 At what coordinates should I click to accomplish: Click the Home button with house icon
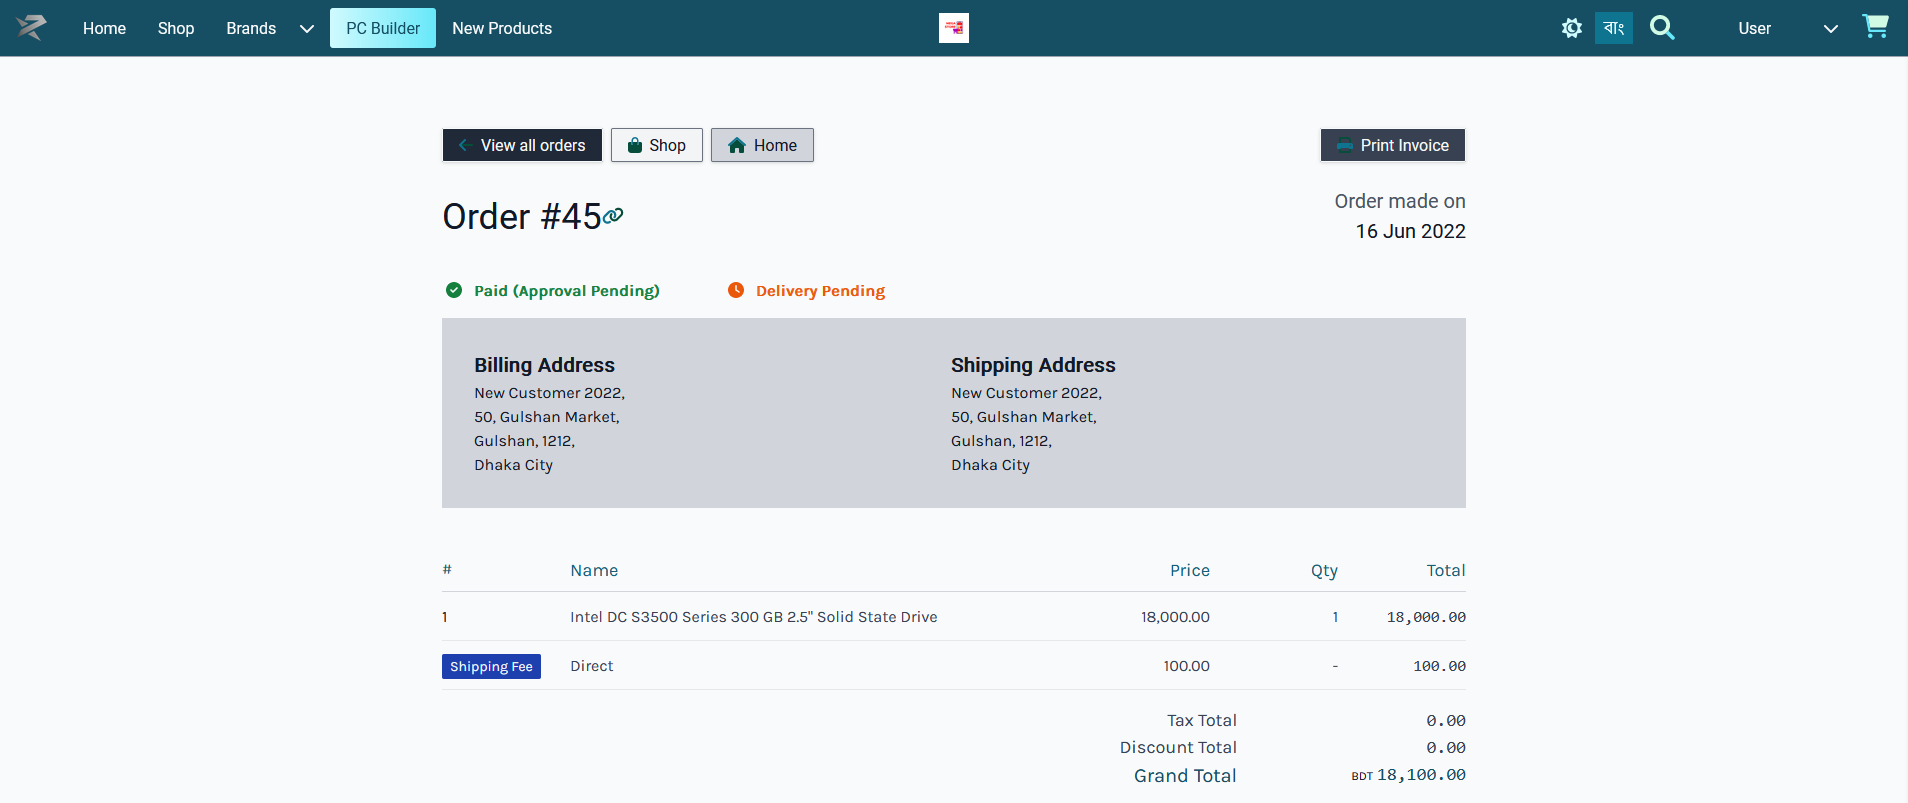click(762, 145)
